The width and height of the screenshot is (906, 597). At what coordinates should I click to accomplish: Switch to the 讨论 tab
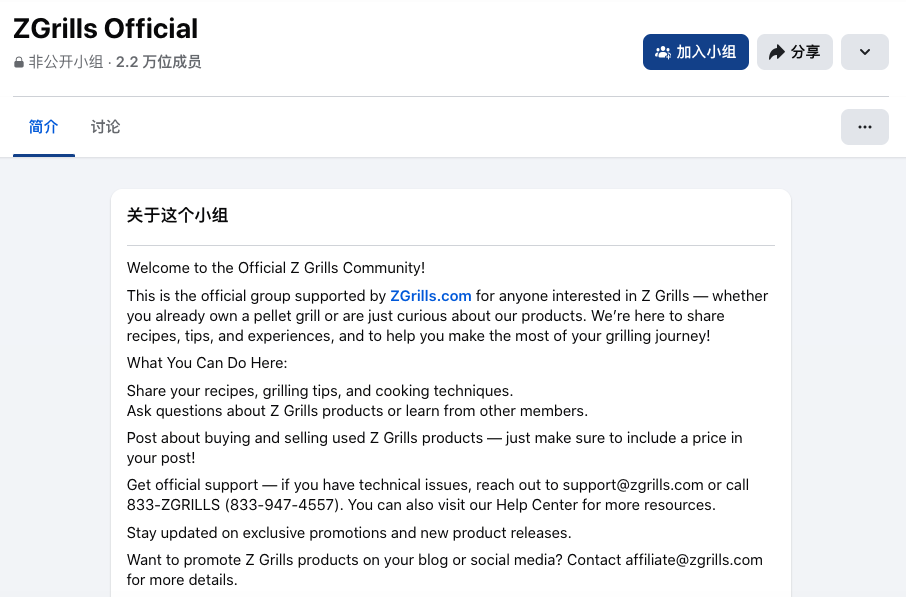pos(105,127)
